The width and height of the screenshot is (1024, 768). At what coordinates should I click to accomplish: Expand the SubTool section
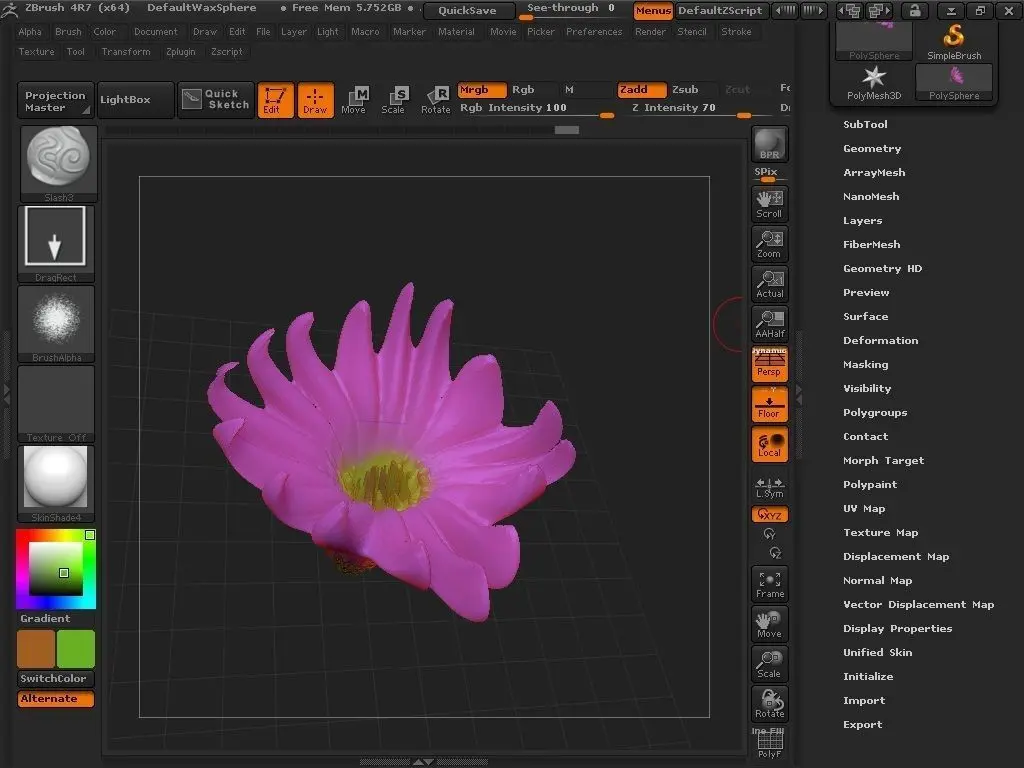pos(865,124)
